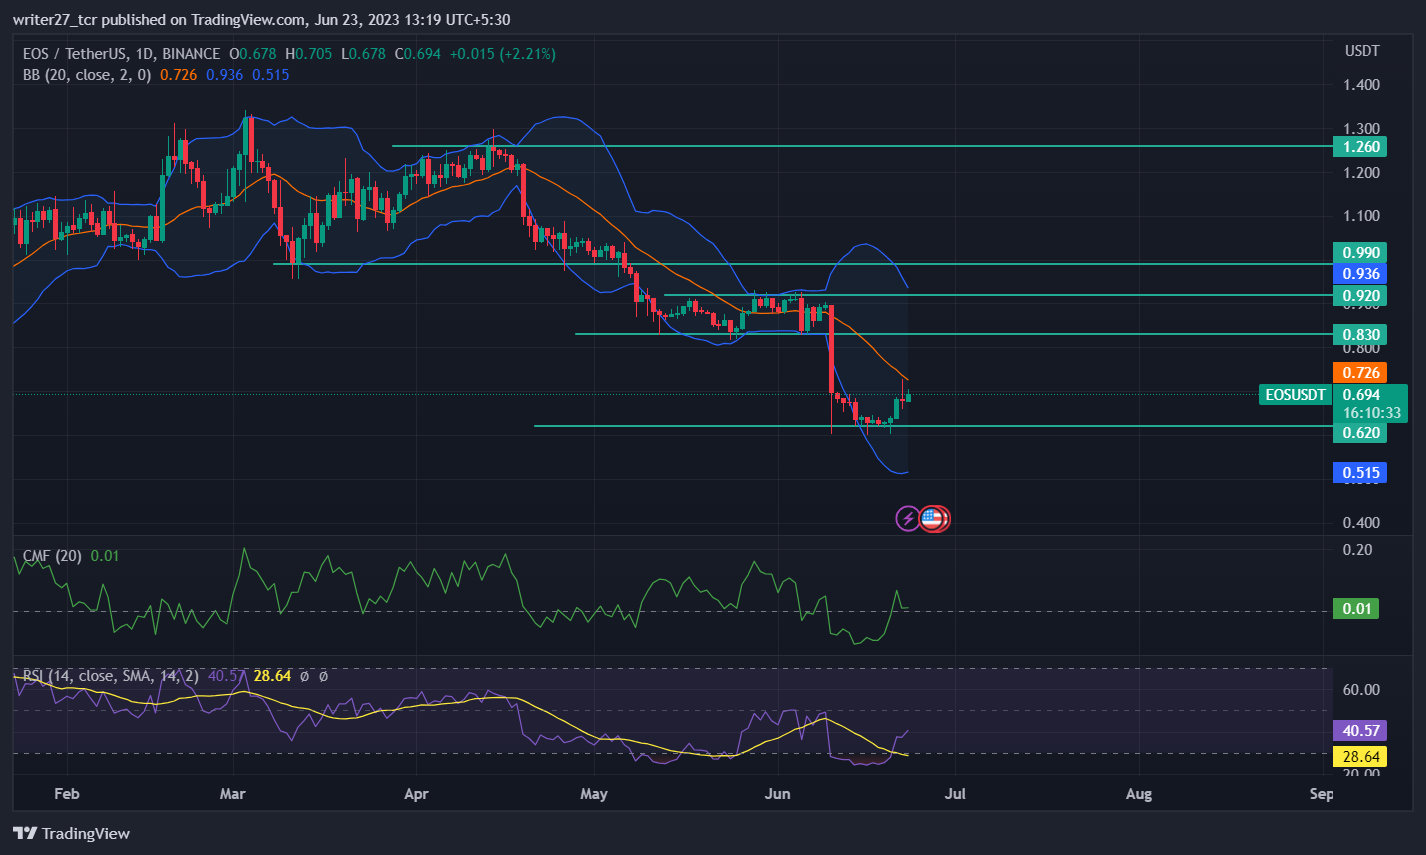Select the 0.990 price level label
Viewport: 1426px width, 855px height.
pos(1360,253)
